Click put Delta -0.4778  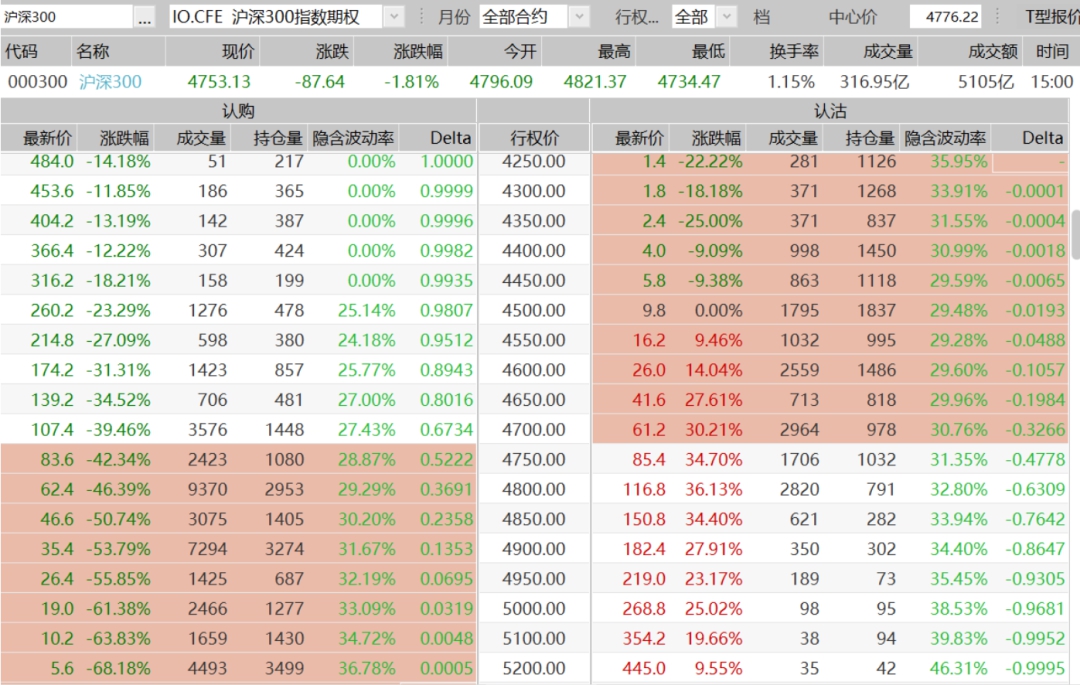click(1035, 460)
